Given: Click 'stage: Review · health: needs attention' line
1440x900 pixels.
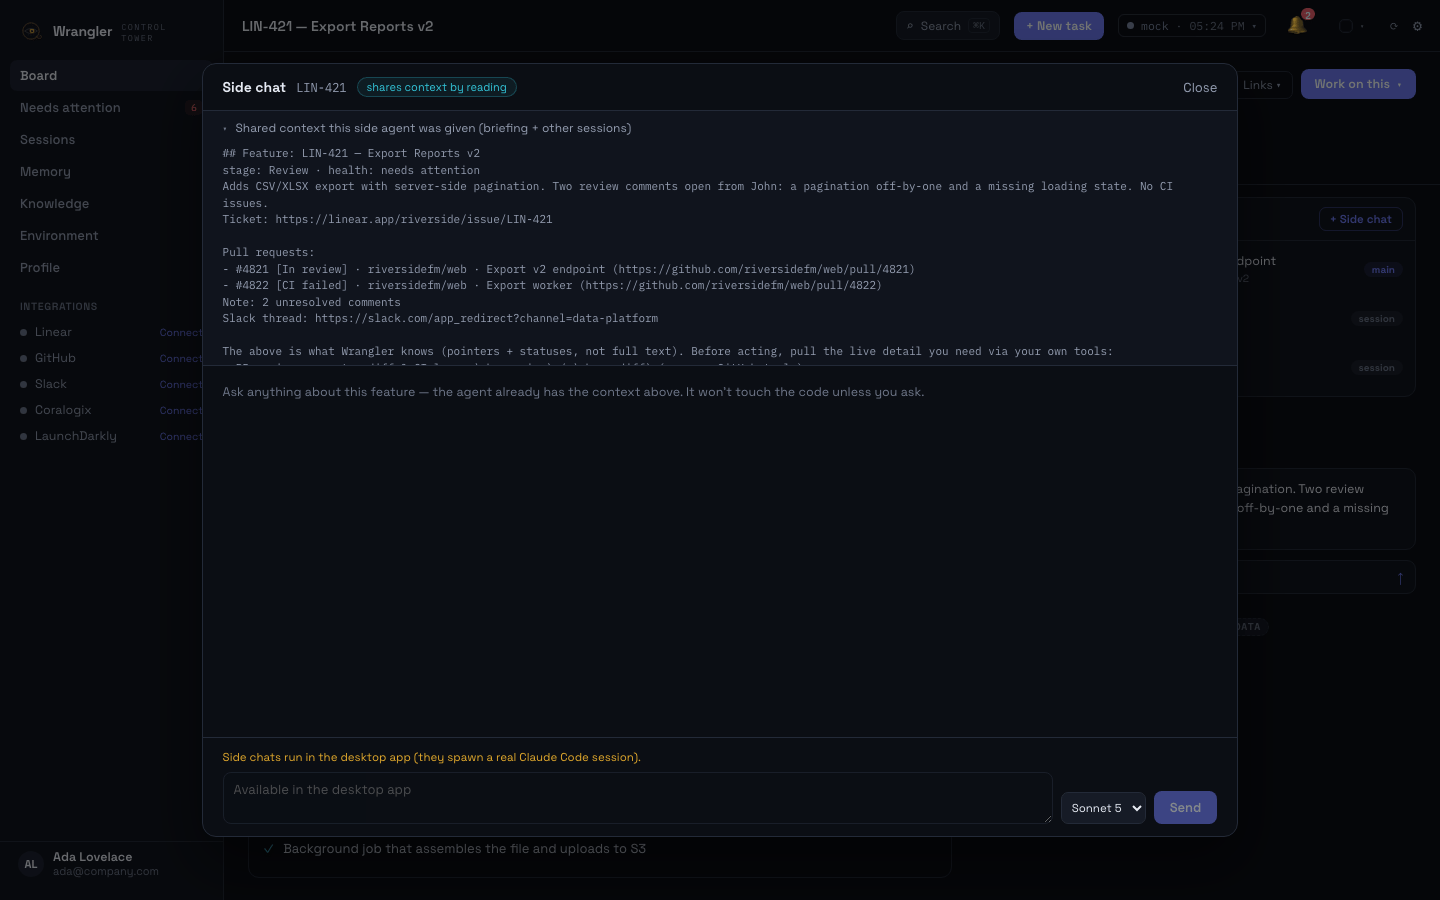Looking at the screenshot, I should coord(351,170).
